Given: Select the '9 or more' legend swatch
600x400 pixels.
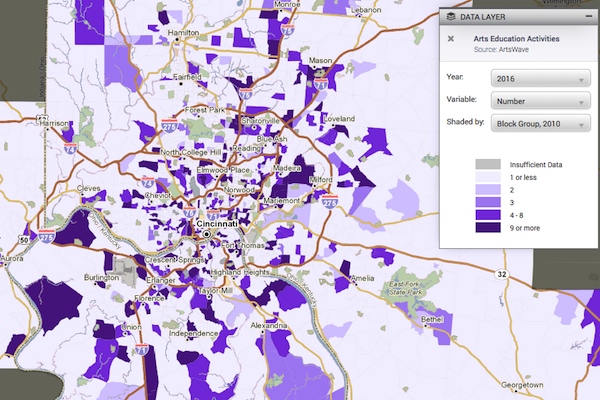Looking at the screenshot, I should pos(486,227).
